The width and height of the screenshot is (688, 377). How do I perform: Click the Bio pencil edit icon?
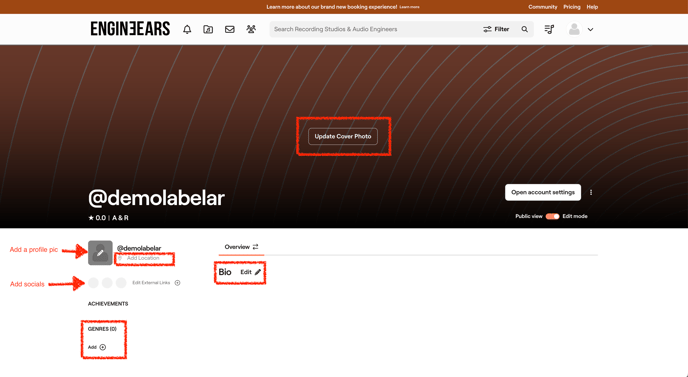[258, 272]
